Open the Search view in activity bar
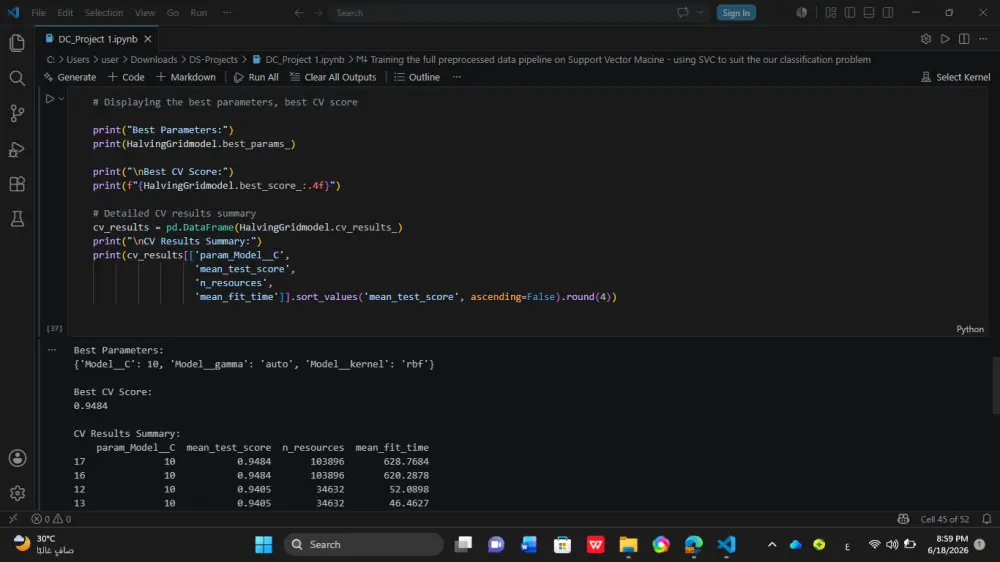Screen dimensions: 1000x562 tap(17, 78)
